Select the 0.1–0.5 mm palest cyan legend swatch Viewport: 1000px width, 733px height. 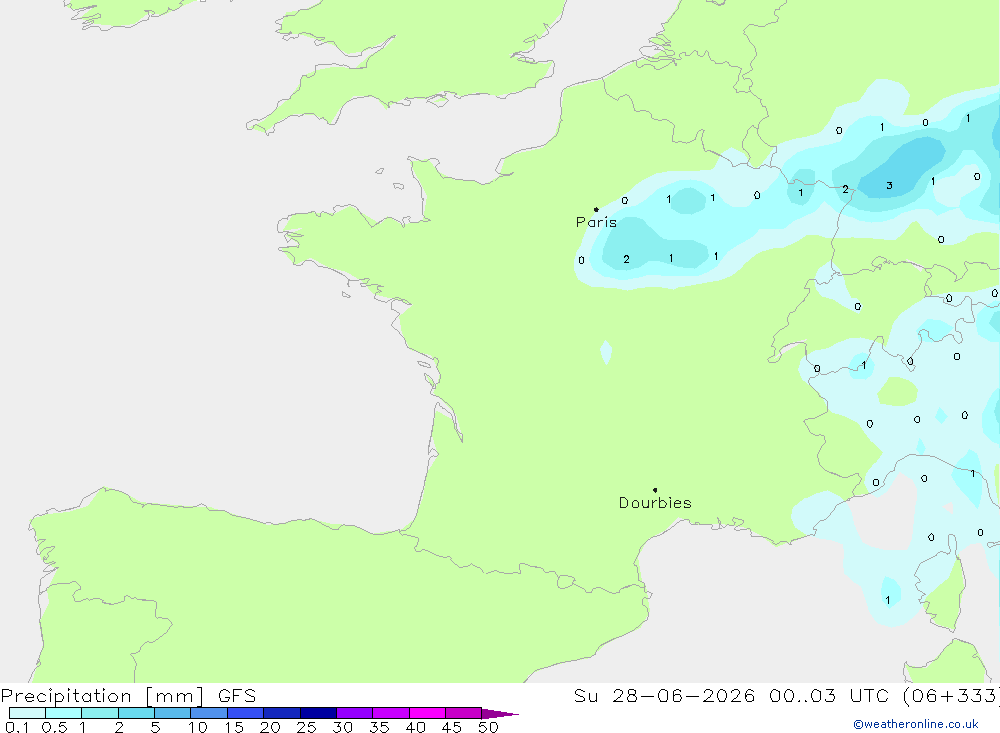point(27,713)
